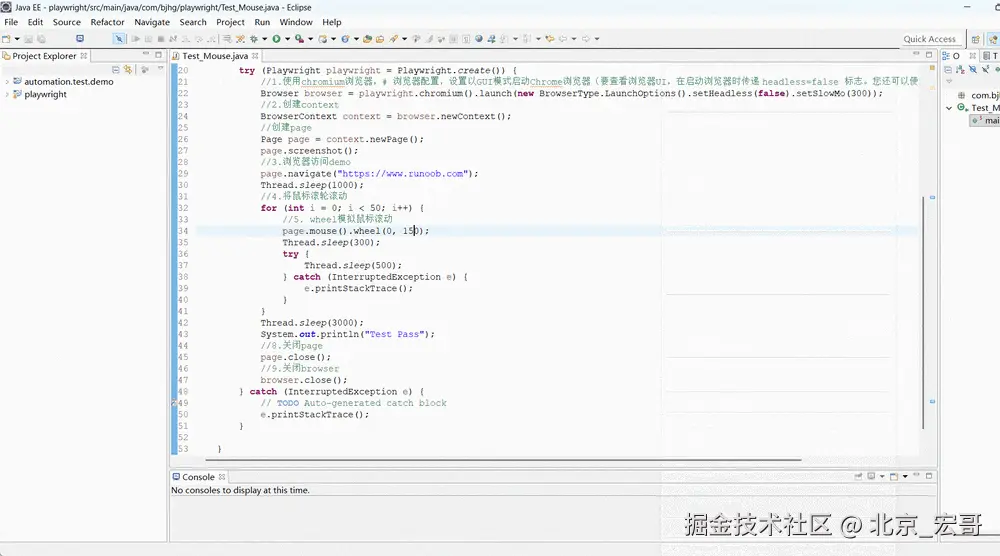
Task: Open the Debug dropdown arrow
Action: pyautogui.click(x=265, y=39)
